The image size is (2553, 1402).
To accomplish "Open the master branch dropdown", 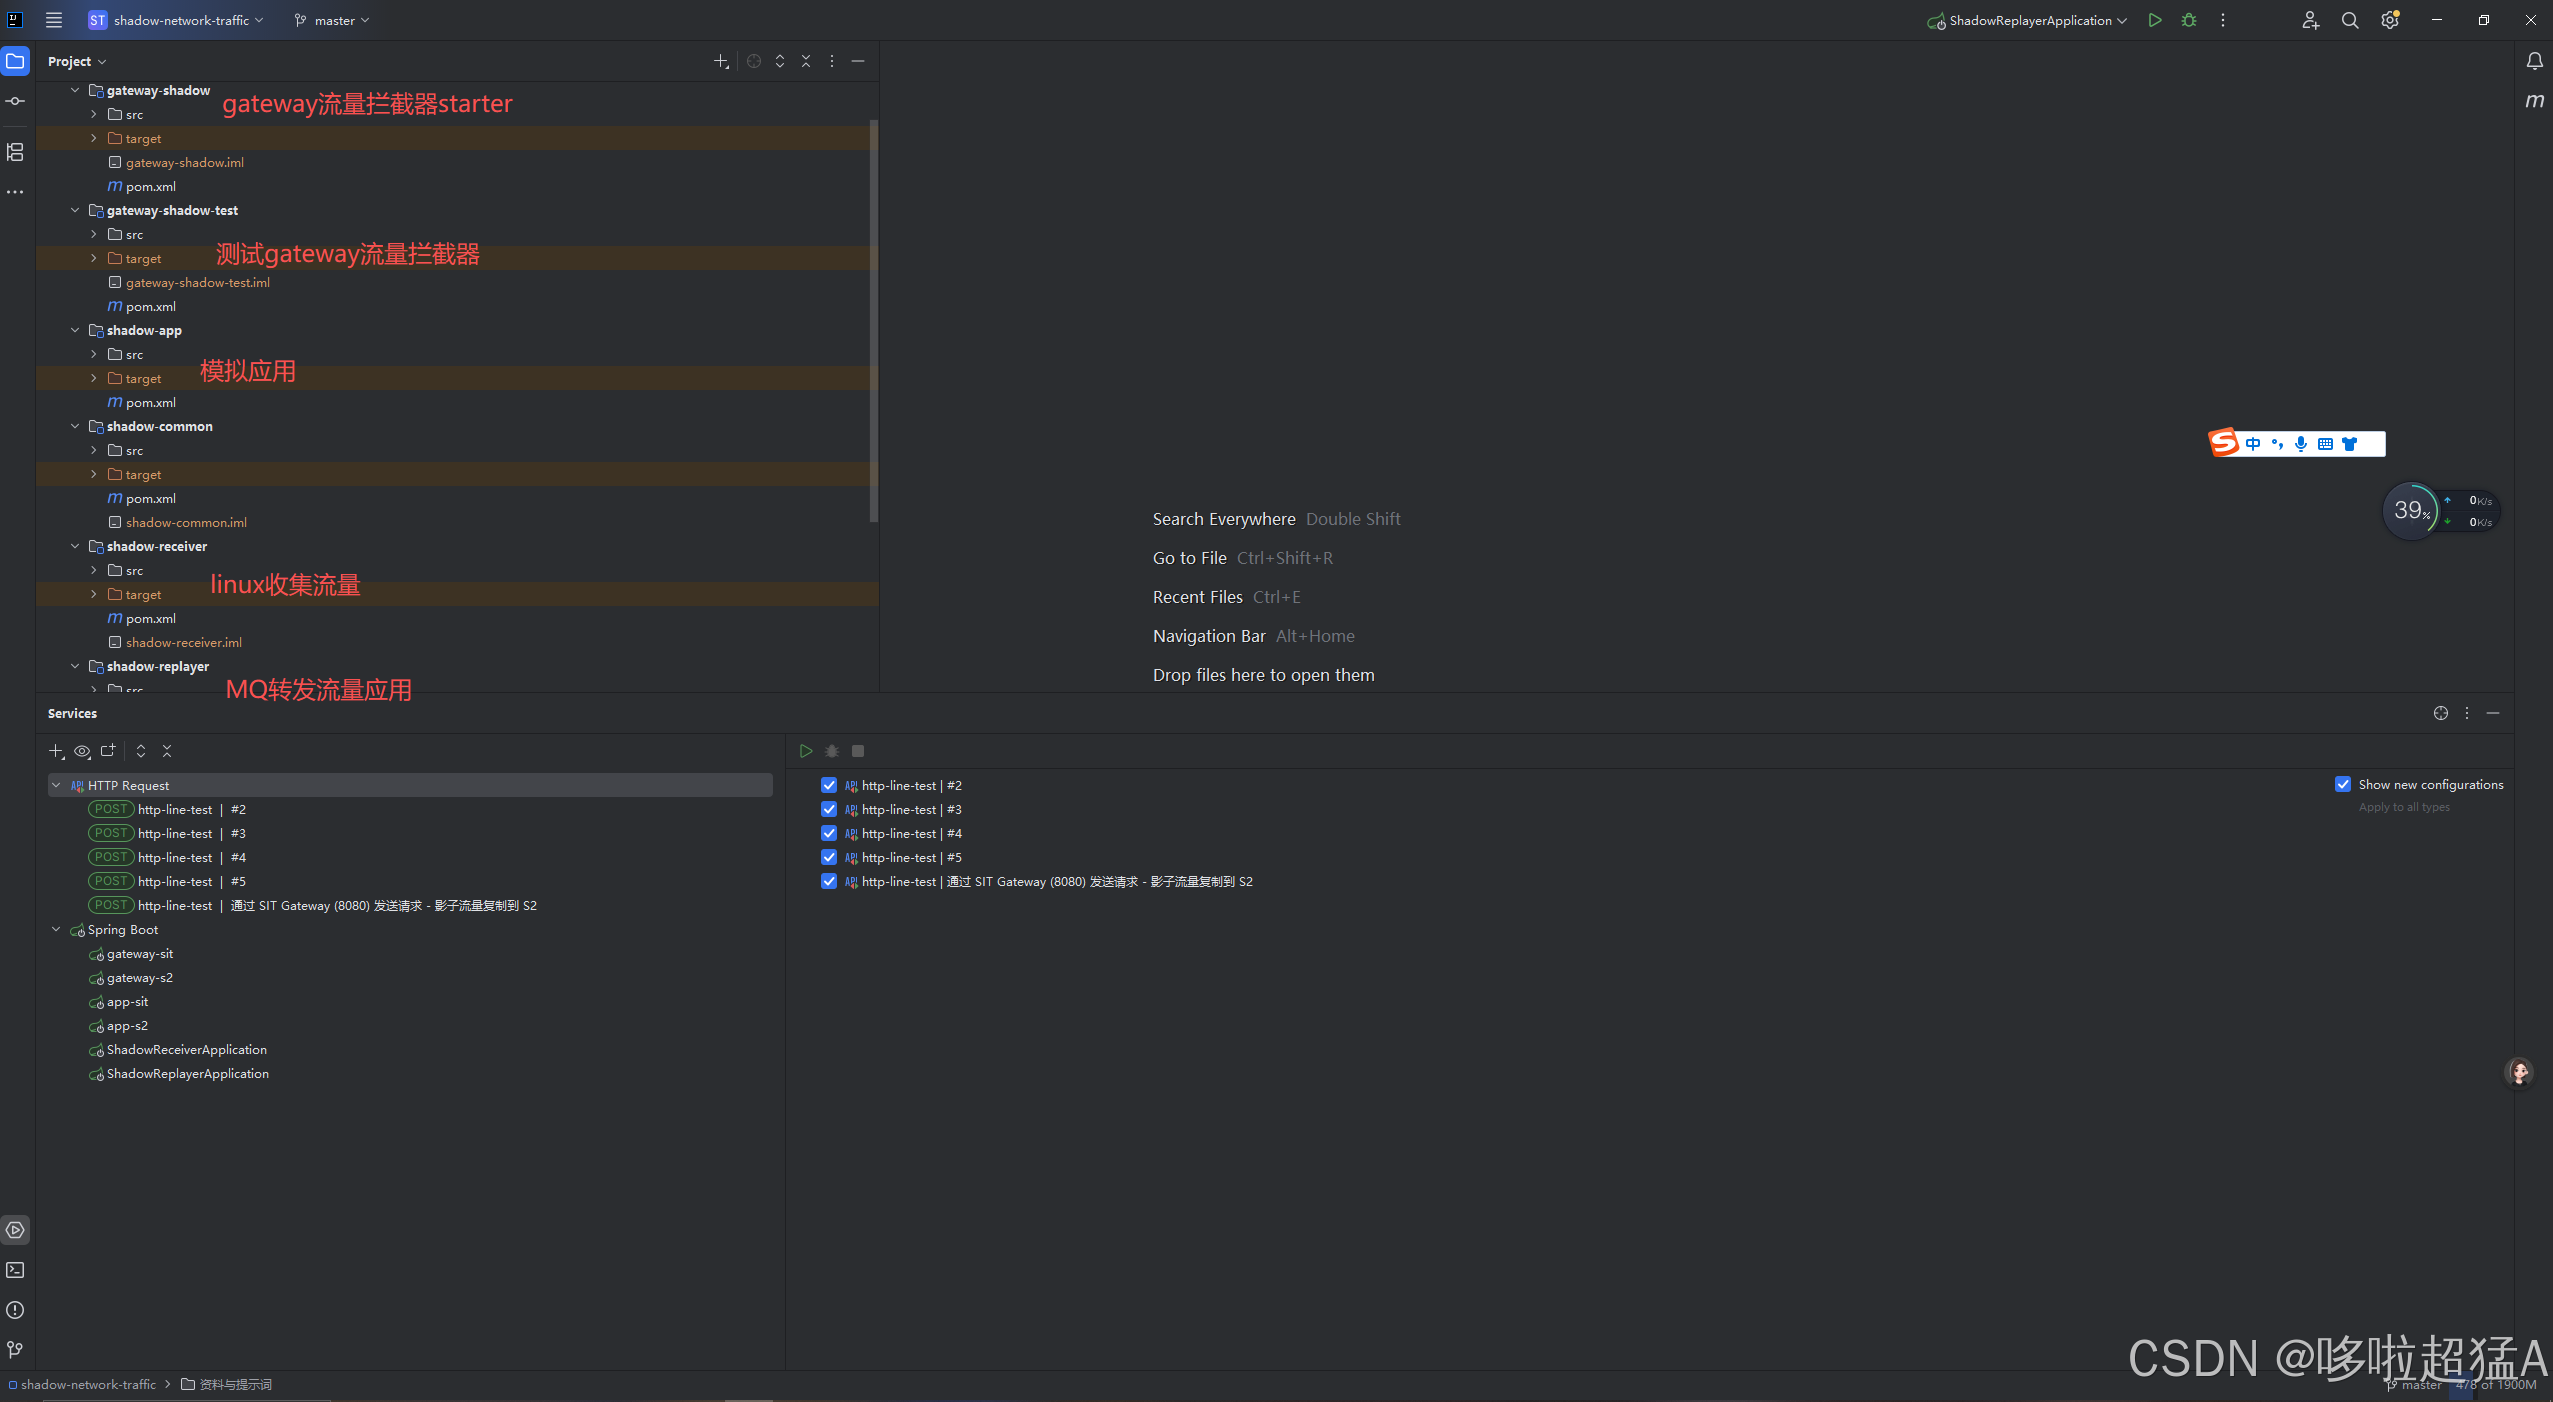I will pyautogui.click(x=333, y=20).
